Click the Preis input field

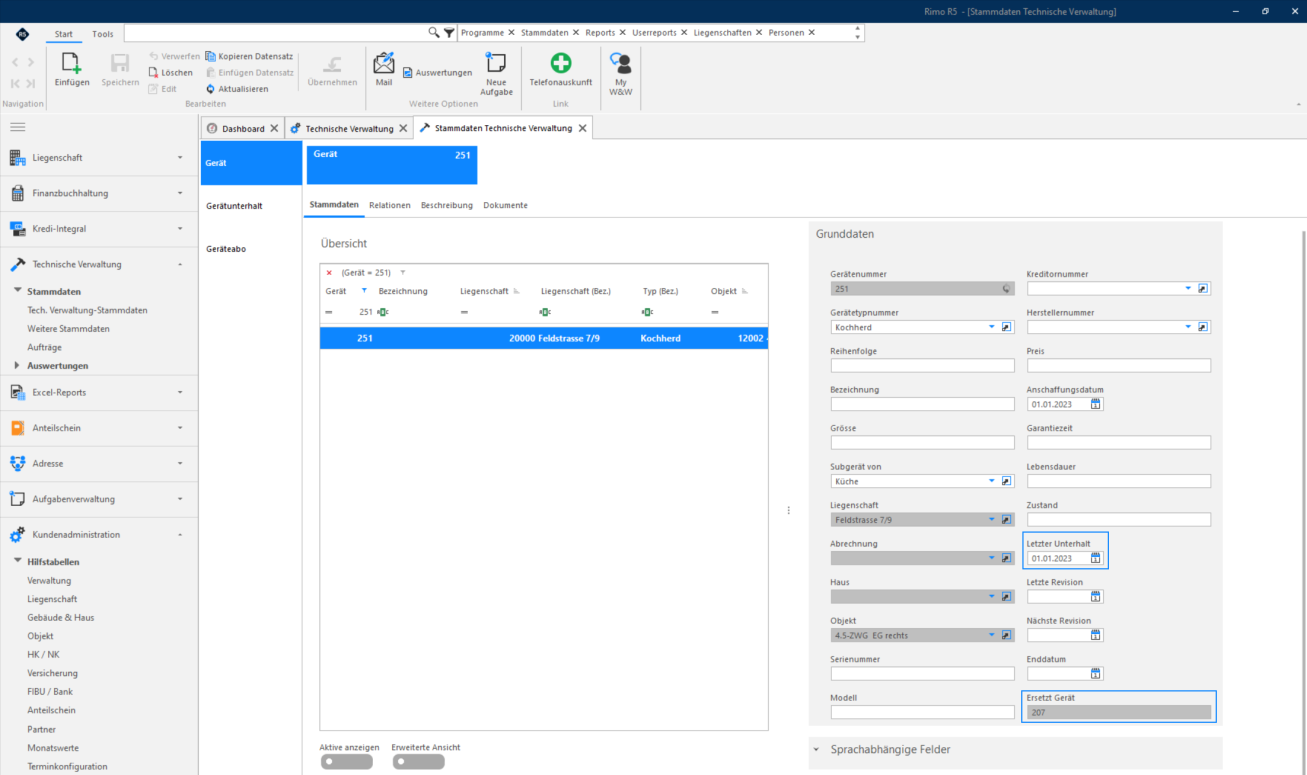(x=1119, y=366)
